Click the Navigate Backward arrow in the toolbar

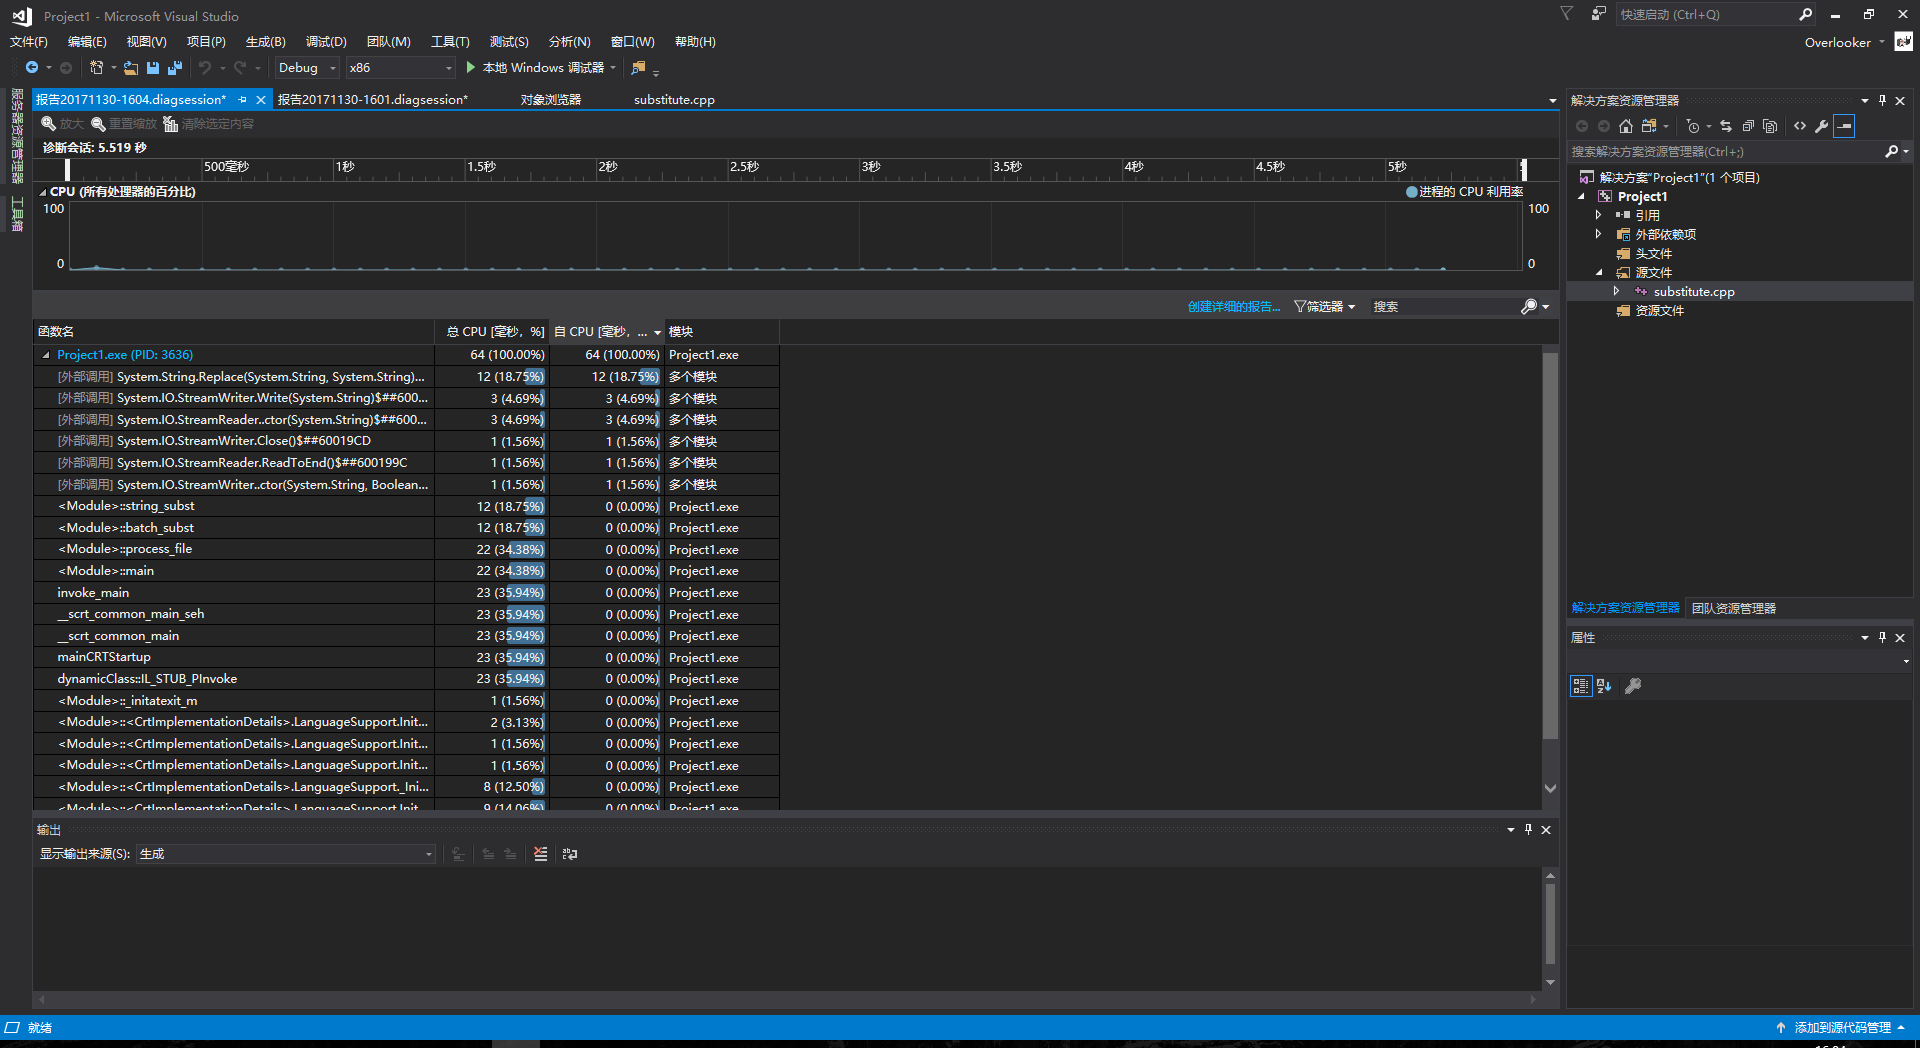[x=32, y=68]
